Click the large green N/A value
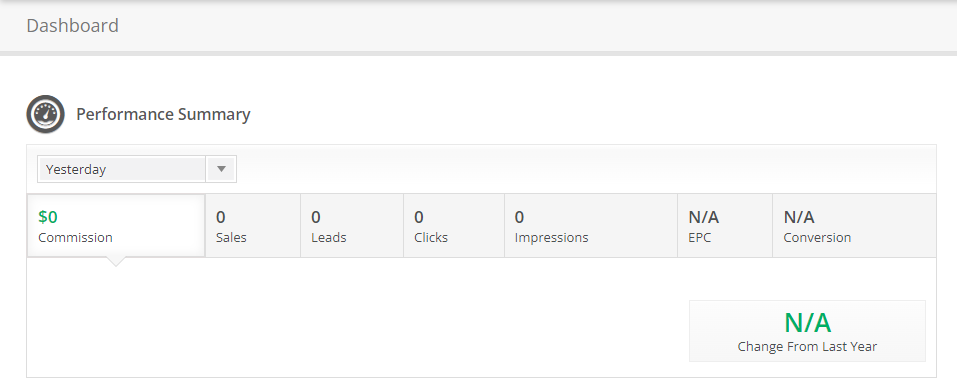This screenshot has height=384, width=957. click(807, 322)
